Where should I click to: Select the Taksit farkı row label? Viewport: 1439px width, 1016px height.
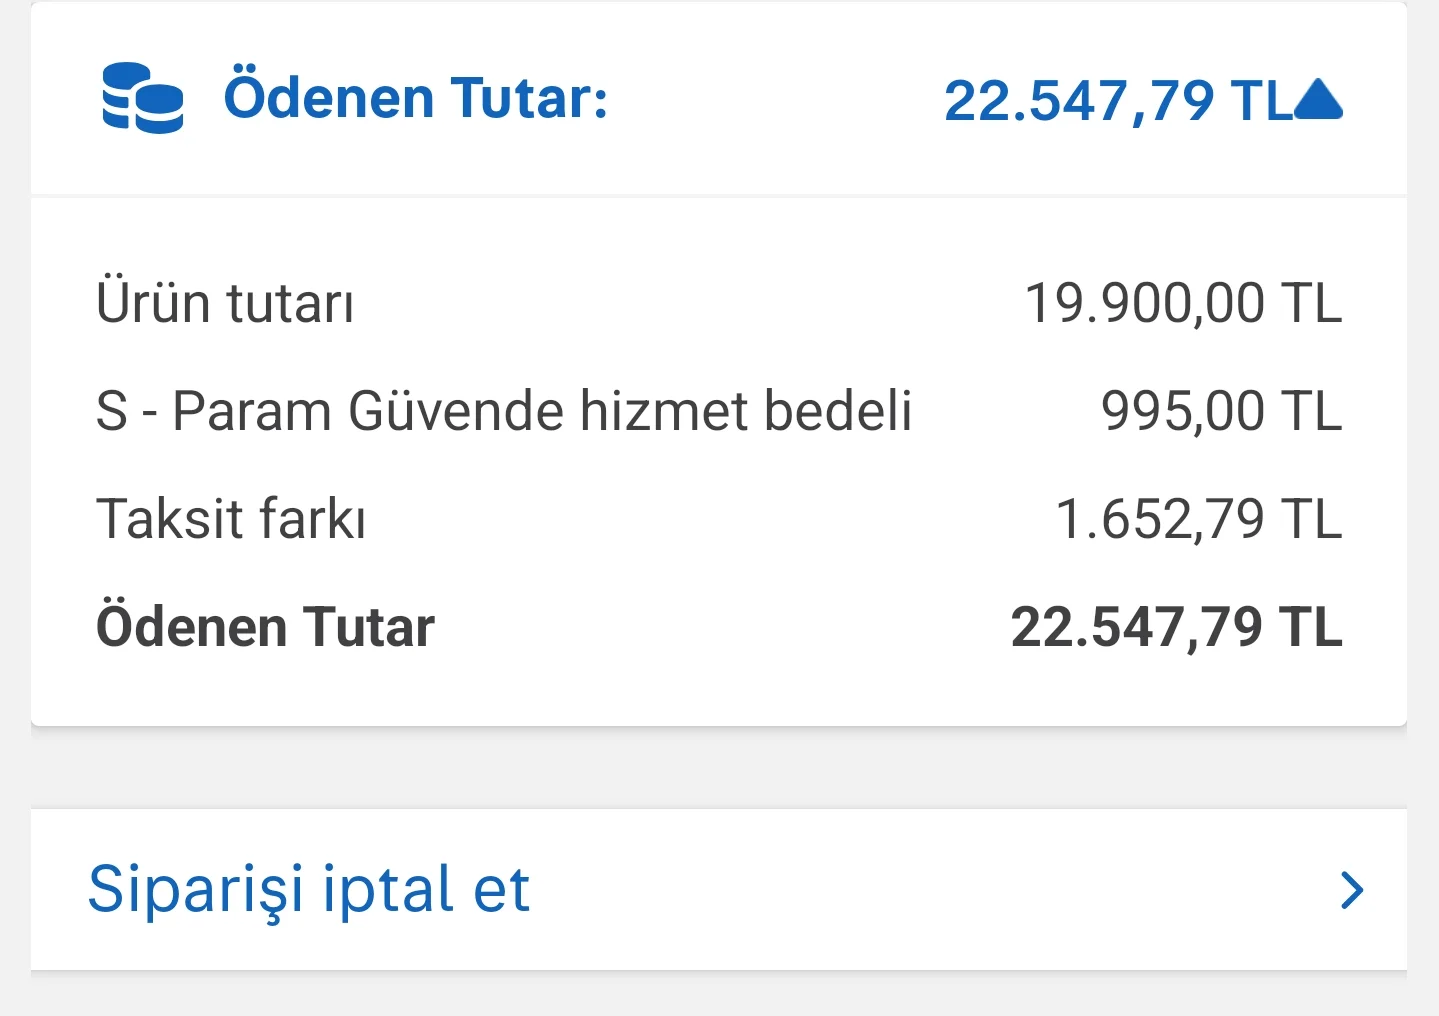[231, 519]
